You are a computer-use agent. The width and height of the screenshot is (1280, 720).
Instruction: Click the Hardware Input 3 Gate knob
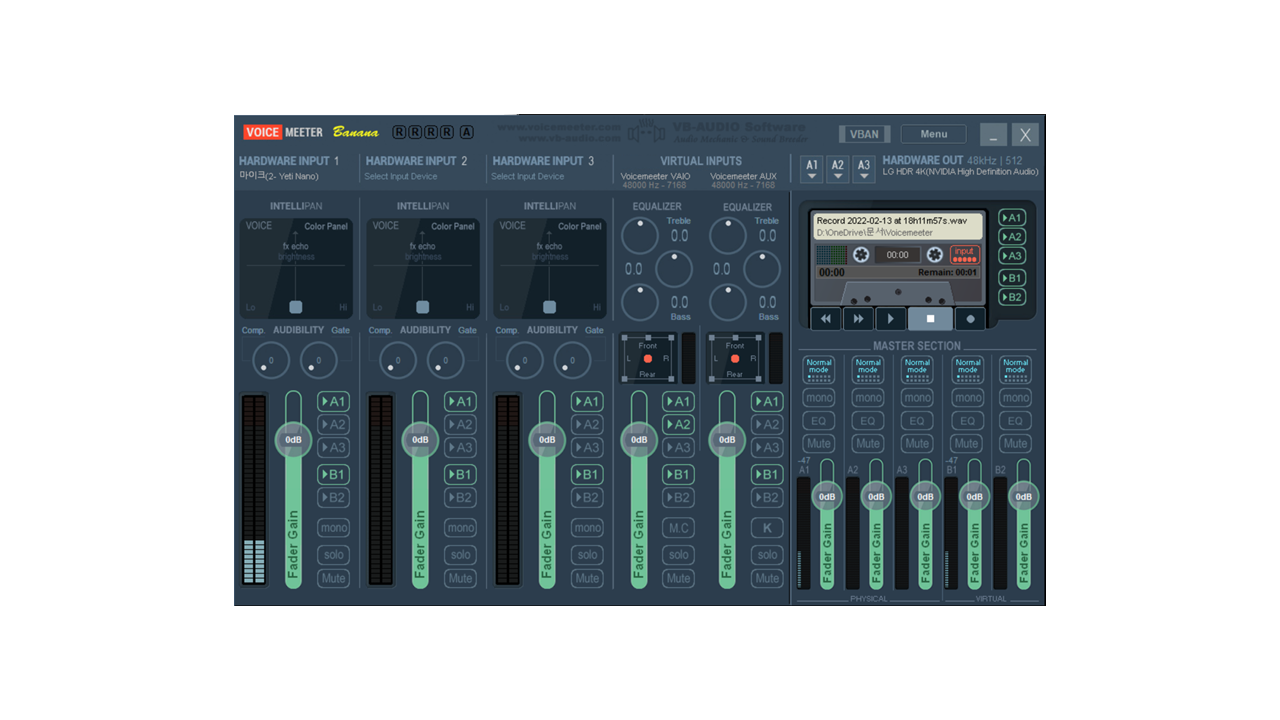(573, 360)
